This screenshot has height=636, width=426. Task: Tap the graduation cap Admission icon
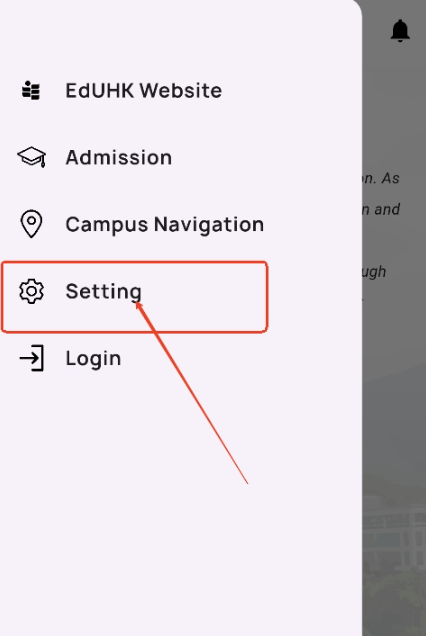(x=31, y=157)
